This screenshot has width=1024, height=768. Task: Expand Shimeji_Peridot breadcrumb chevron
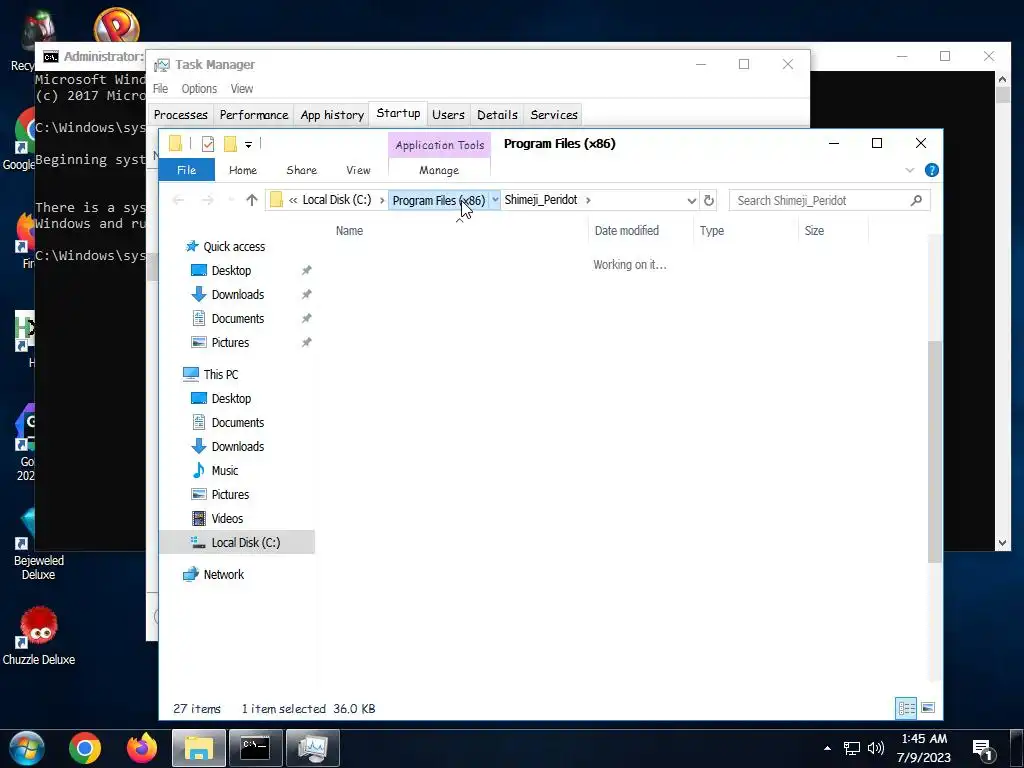tap(588, 200)
